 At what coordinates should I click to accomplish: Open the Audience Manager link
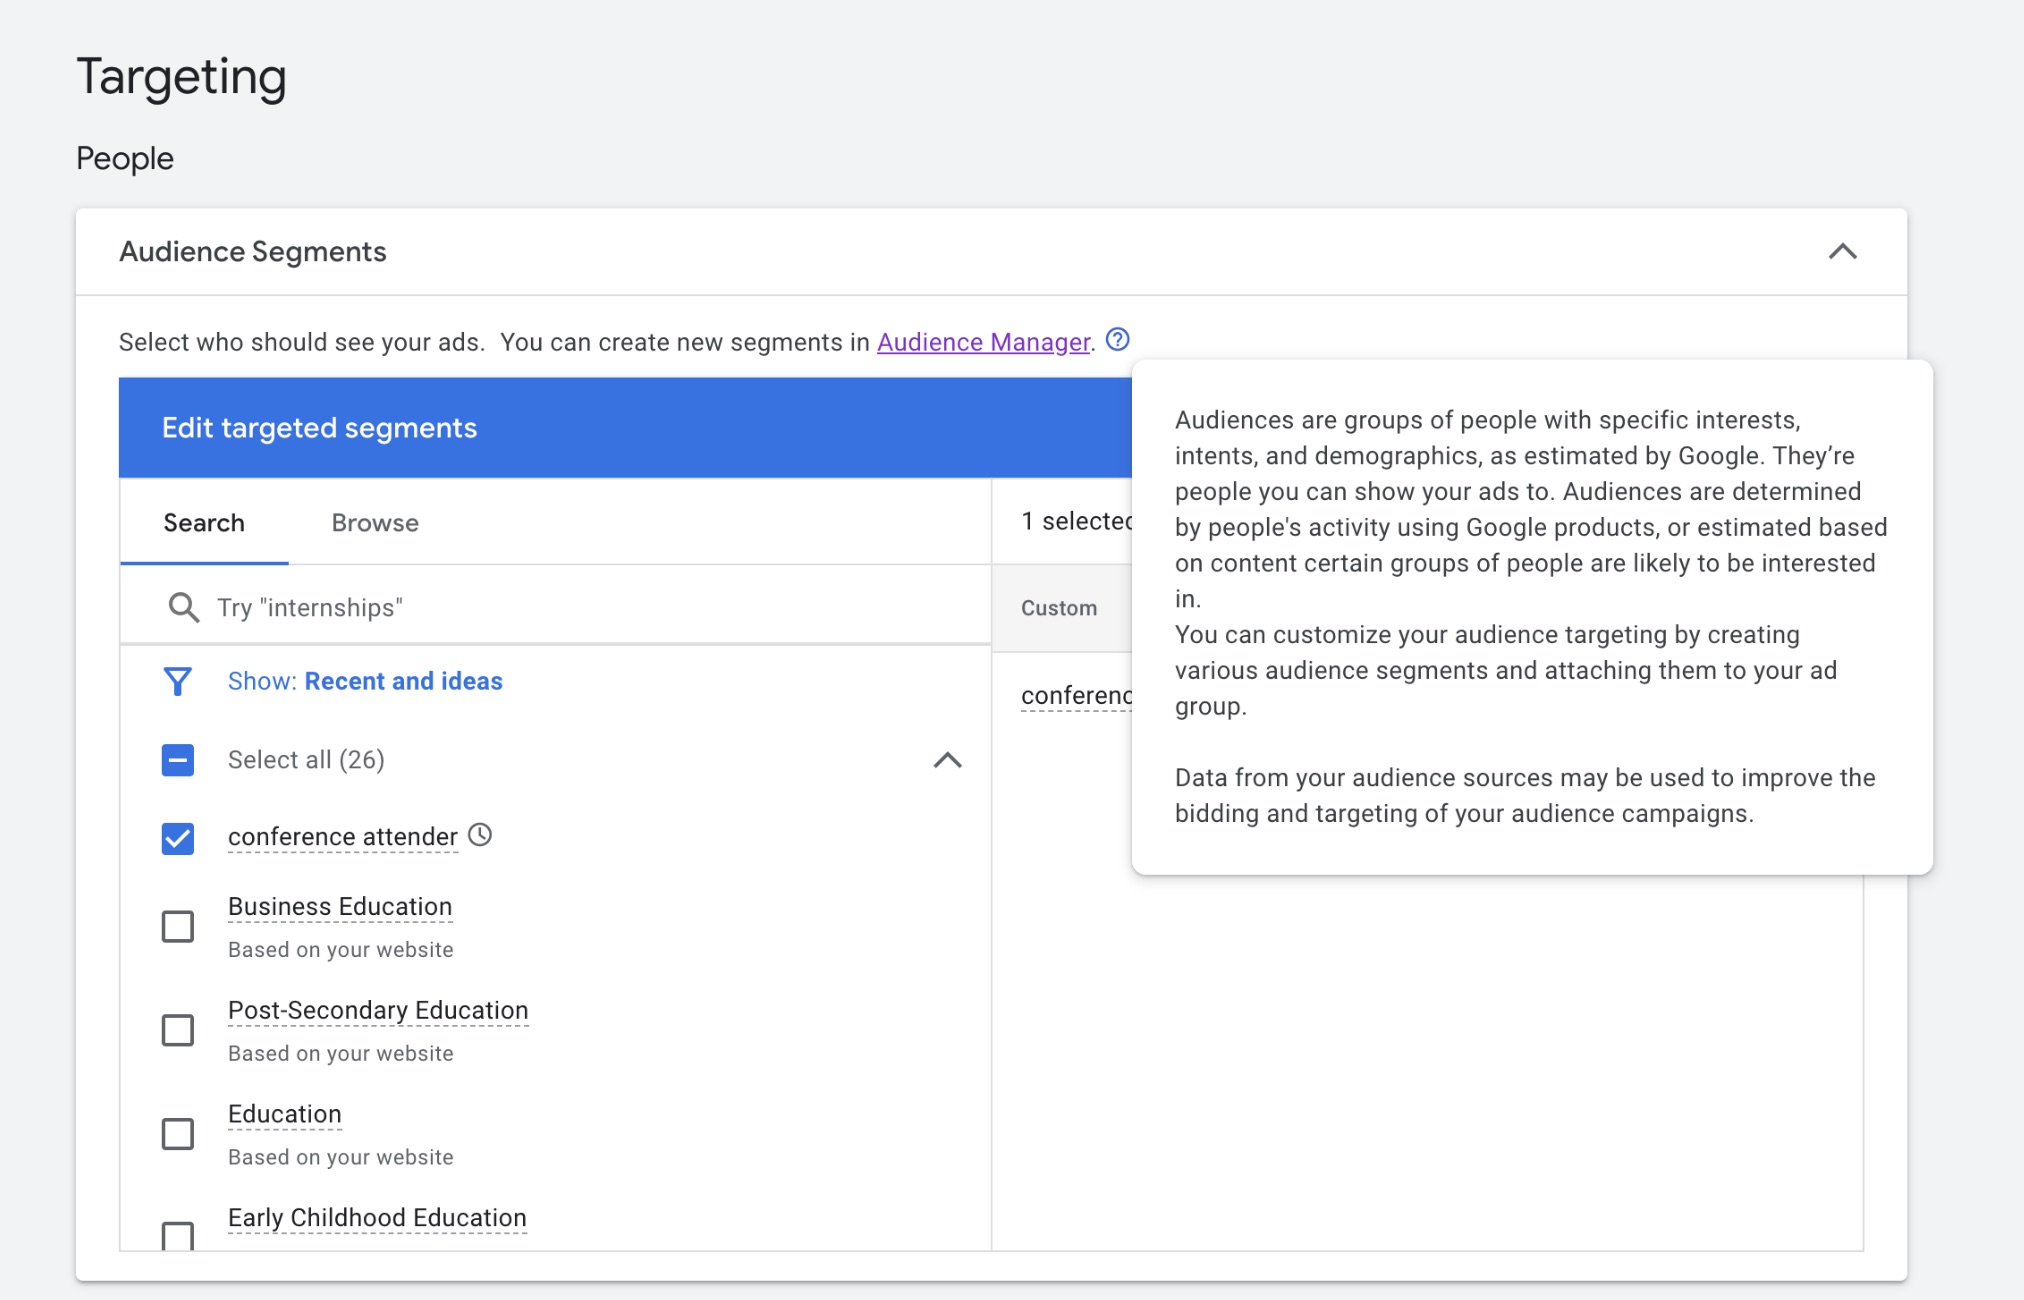tap(983, 341)
